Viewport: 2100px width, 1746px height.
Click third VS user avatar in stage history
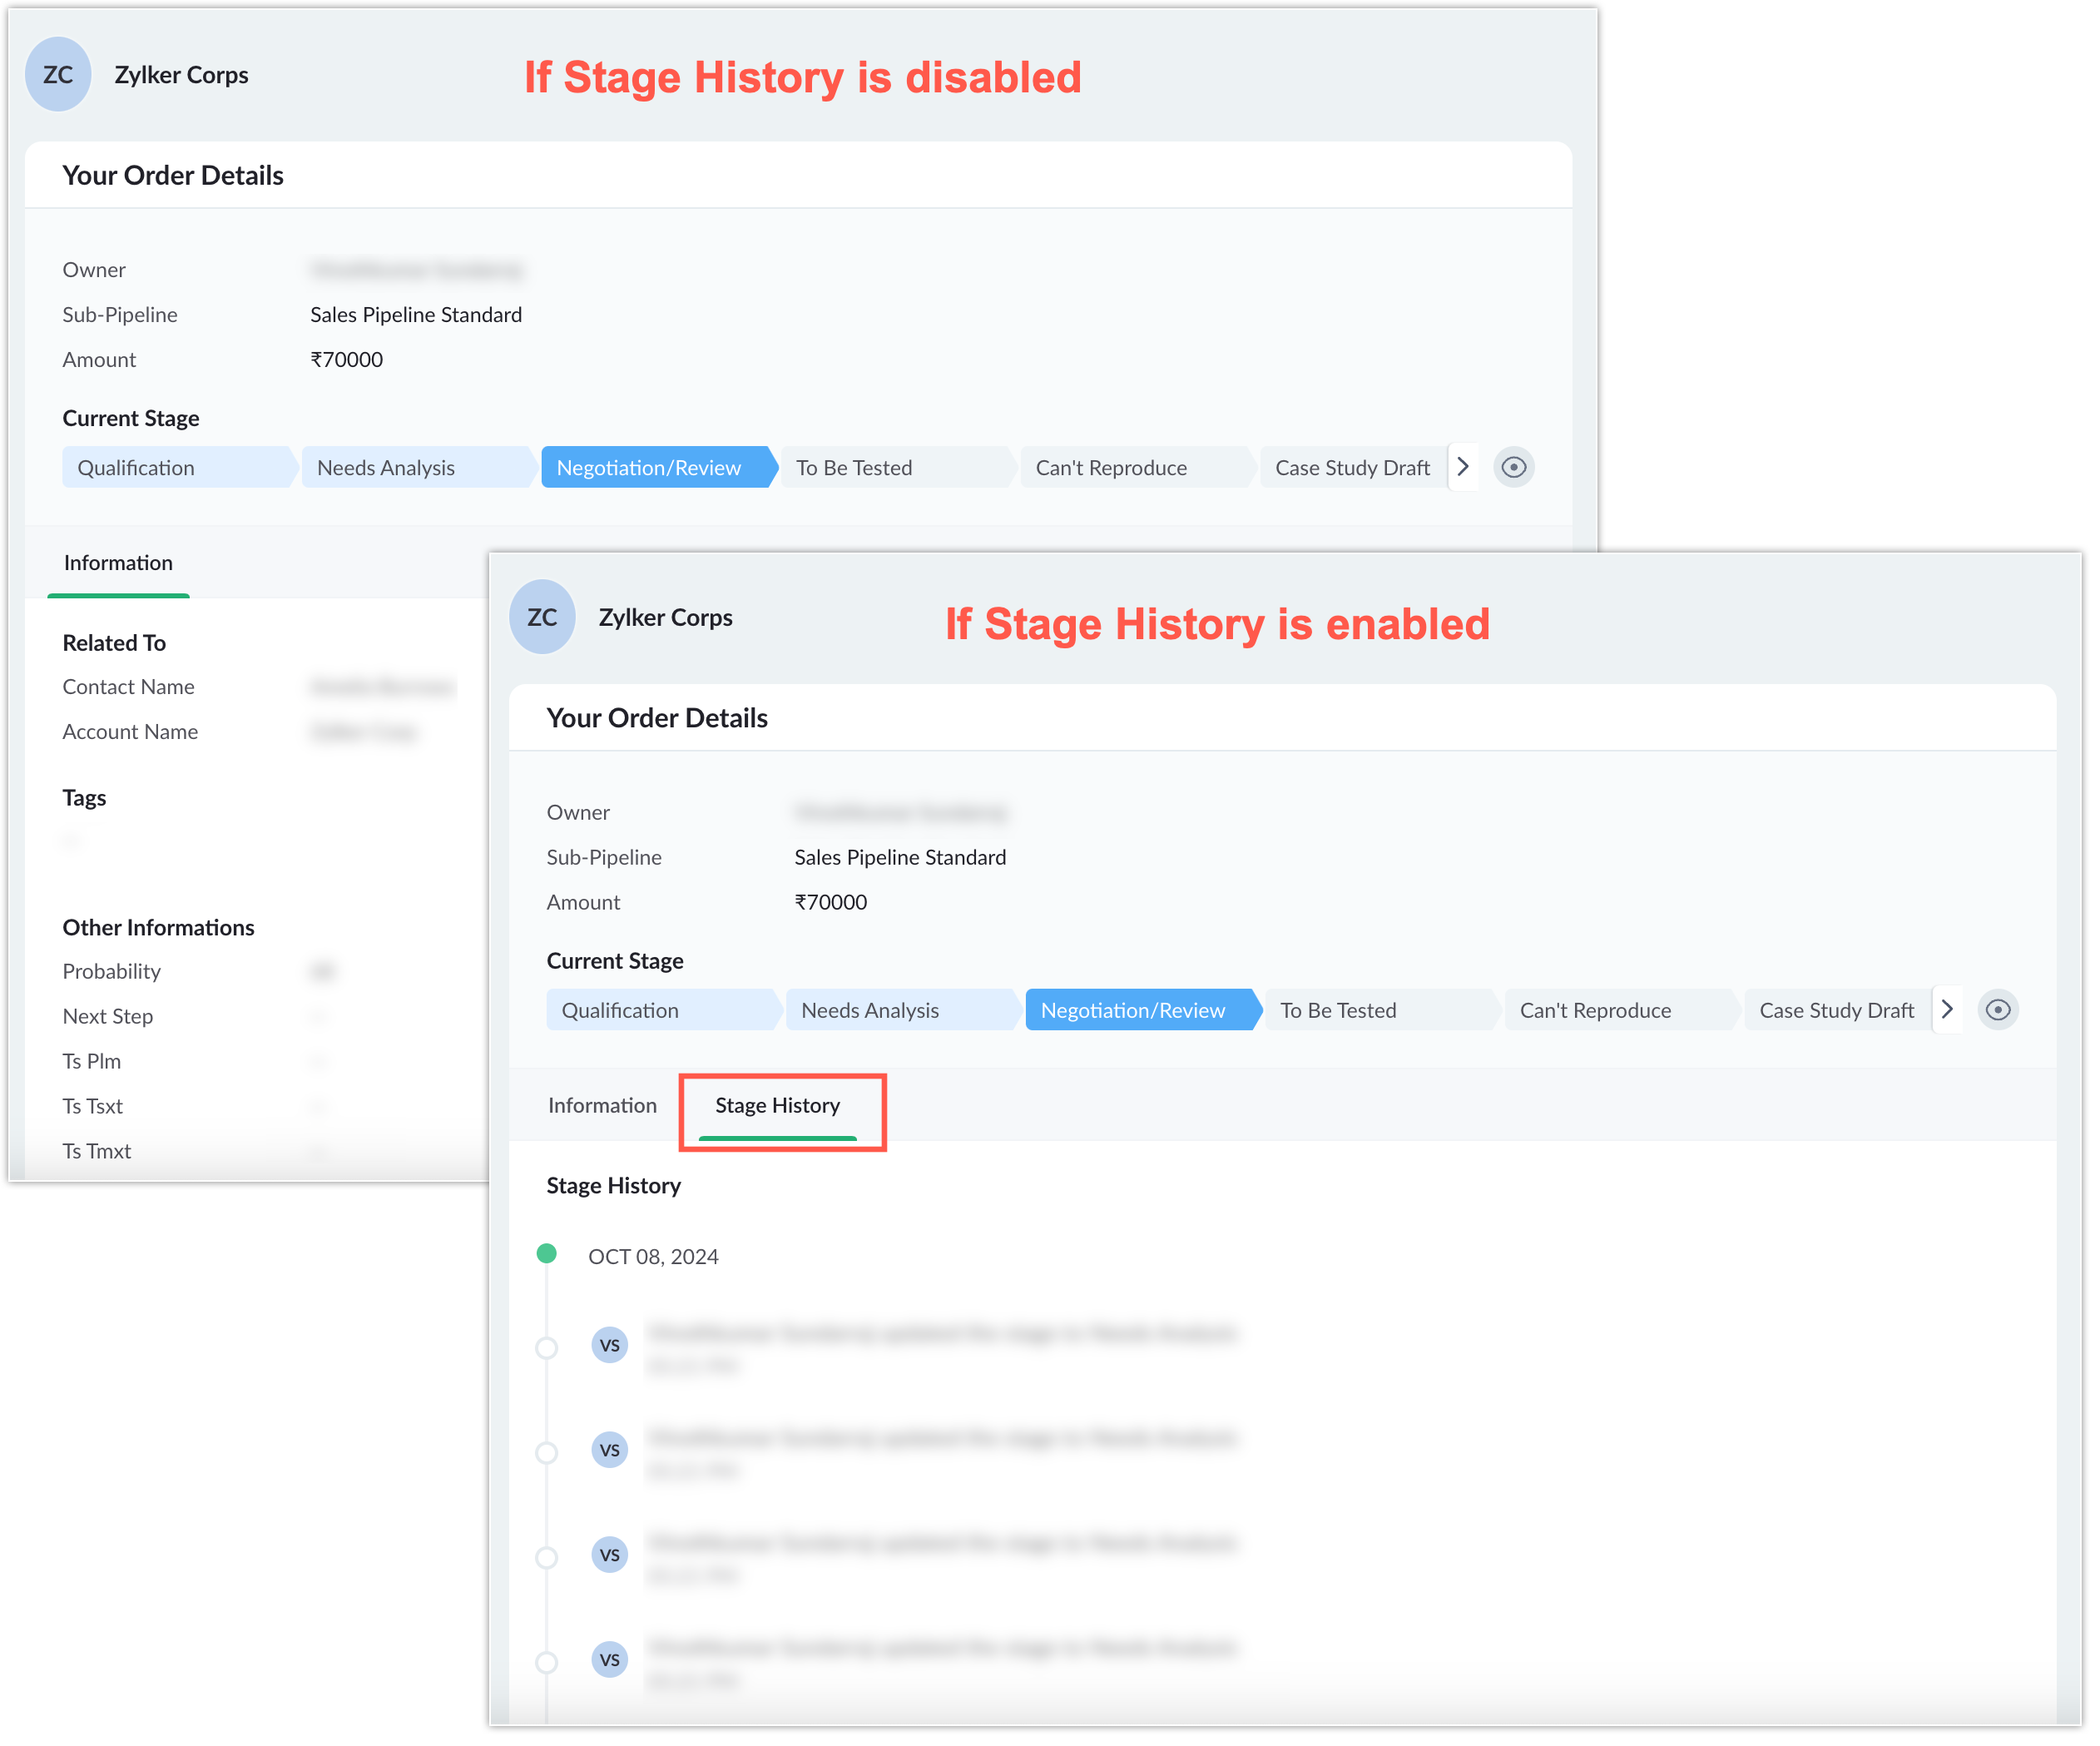pos(609,1555)
